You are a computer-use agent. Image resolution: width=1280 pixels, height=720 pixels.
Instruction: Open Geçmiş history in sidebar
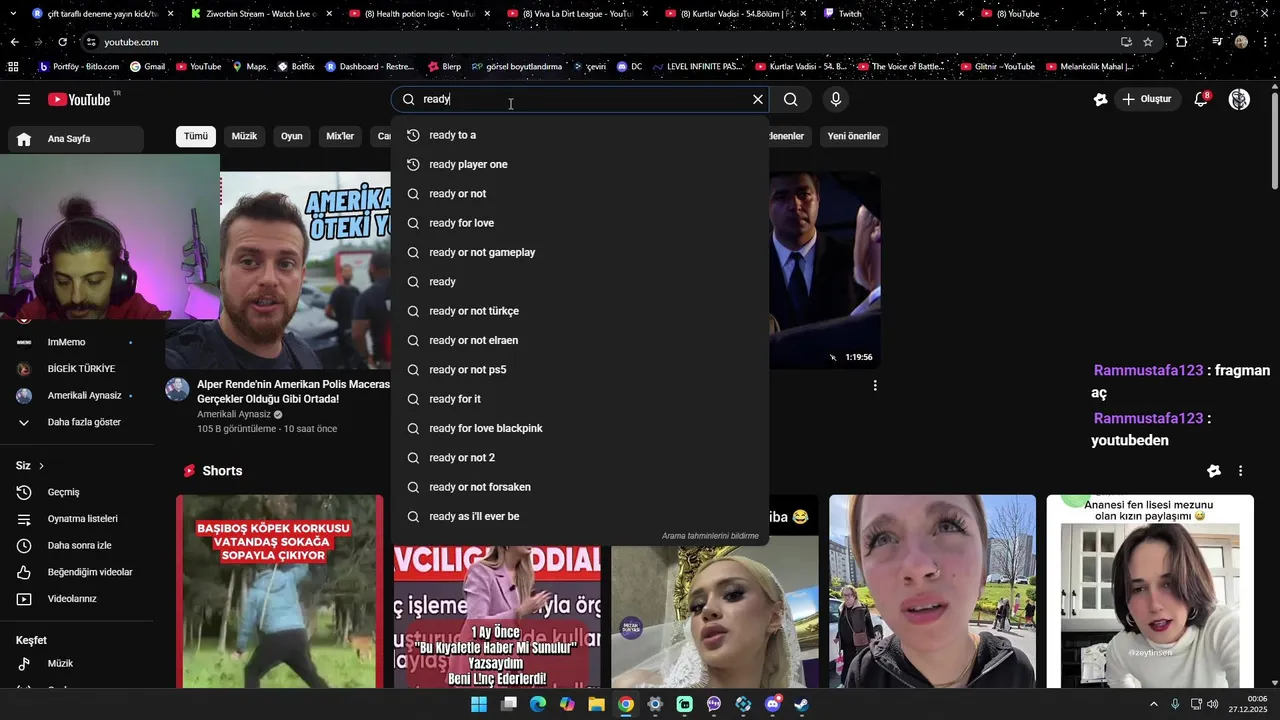point(76,492)
